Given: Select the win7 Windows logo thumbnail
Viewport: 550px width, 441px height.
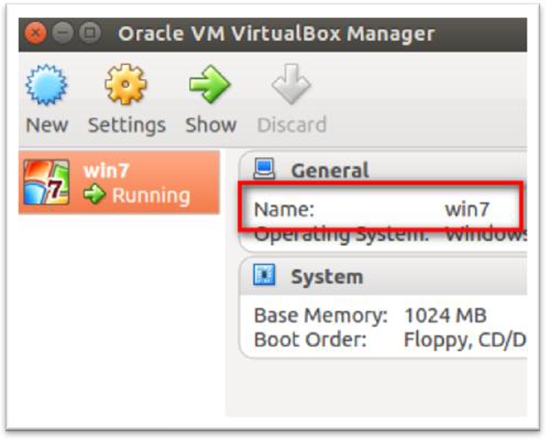Looking at the screenshot, I should click(x=46, y=182).
